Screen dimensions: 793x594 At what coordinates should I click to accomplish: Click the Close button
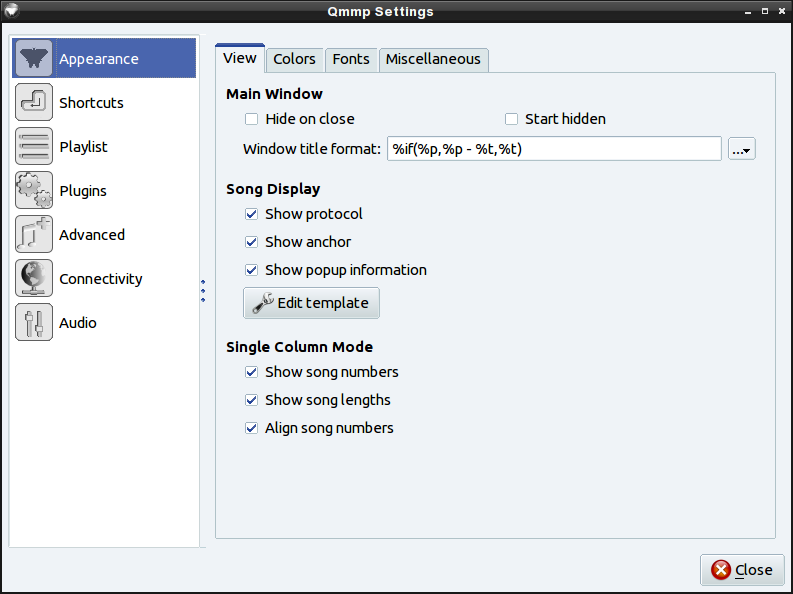pos(742,570)
